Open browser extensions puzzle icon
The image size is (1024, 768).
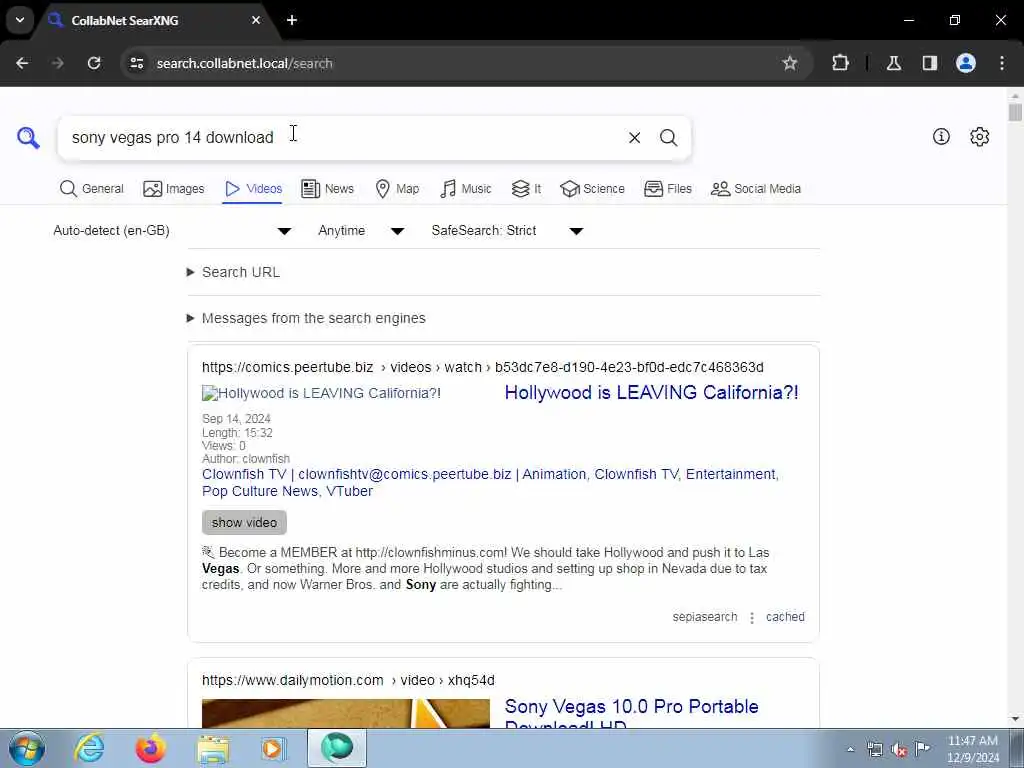(x=840, y=63)
